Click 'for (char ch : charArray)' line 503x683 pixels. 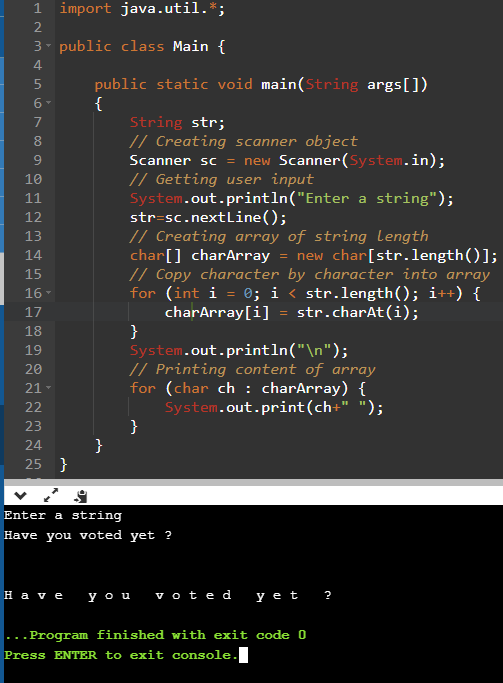[x=248, y=388]
